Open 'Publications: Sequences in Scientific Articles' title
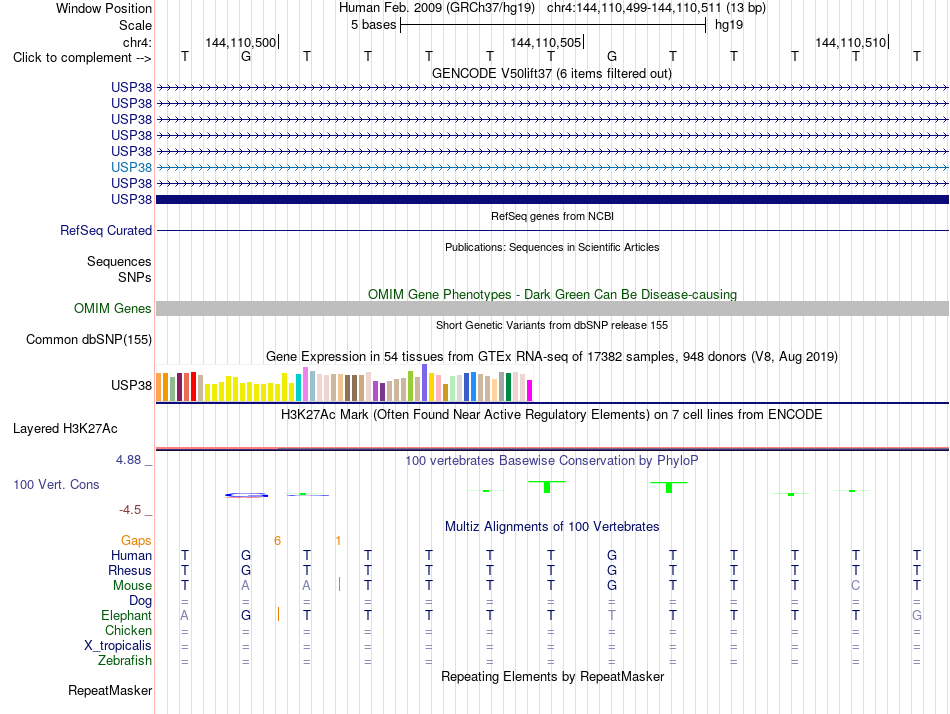Image resolution: width=950 pixels, height=714 pixels. [x=552, y=247]
